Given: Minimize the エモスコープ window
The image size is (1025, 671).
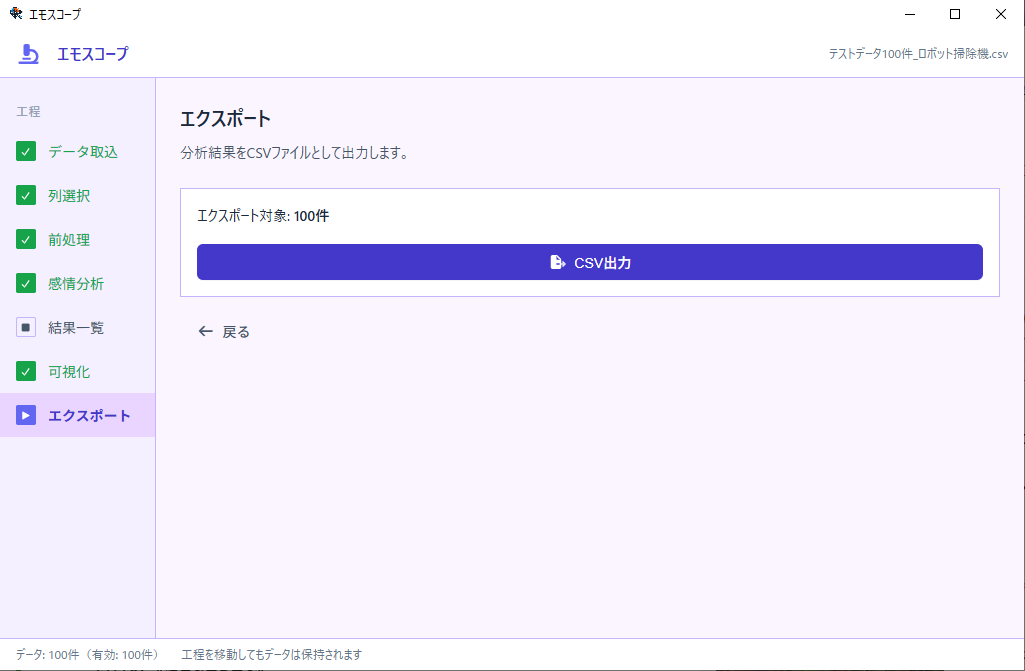Looking at the screenshot, I should tap(909, 14).
